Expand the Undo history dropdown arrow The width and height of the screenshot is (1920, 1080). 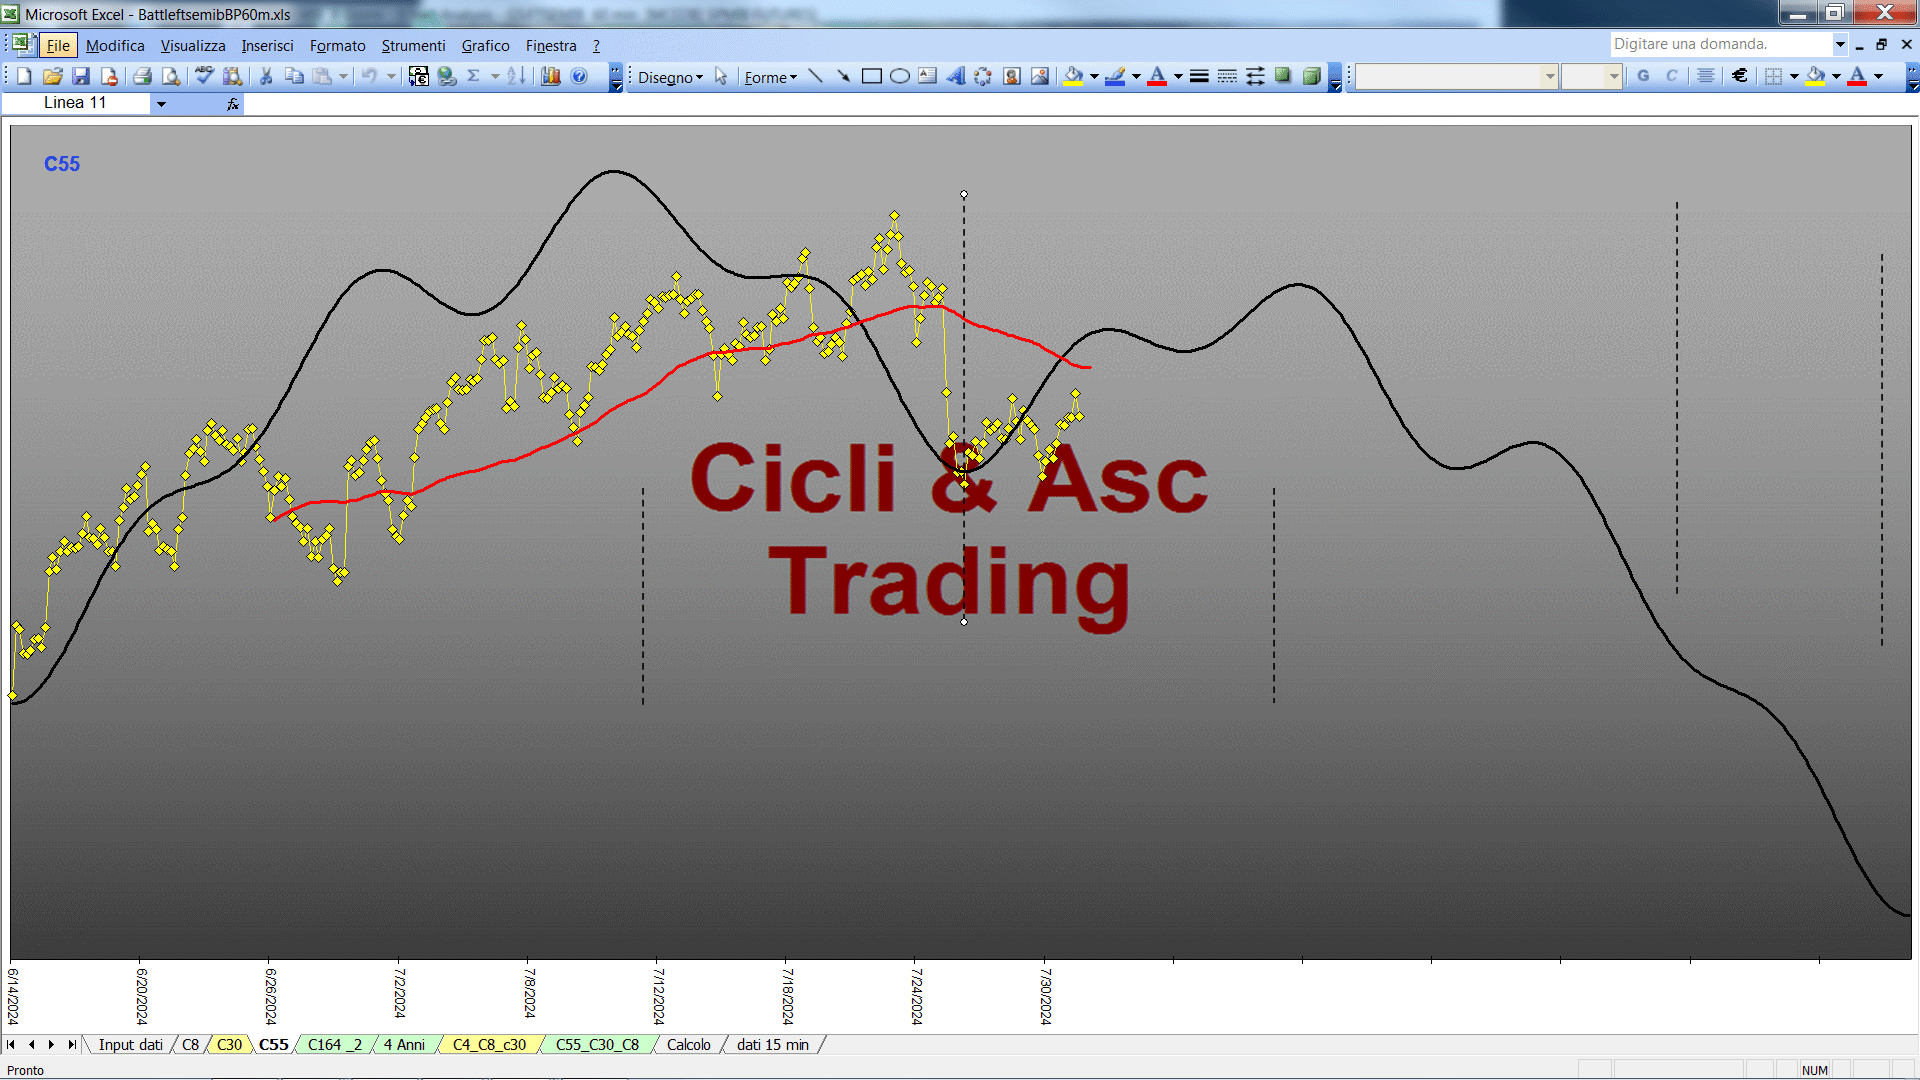pyautogui.click(x=391, y=77)
